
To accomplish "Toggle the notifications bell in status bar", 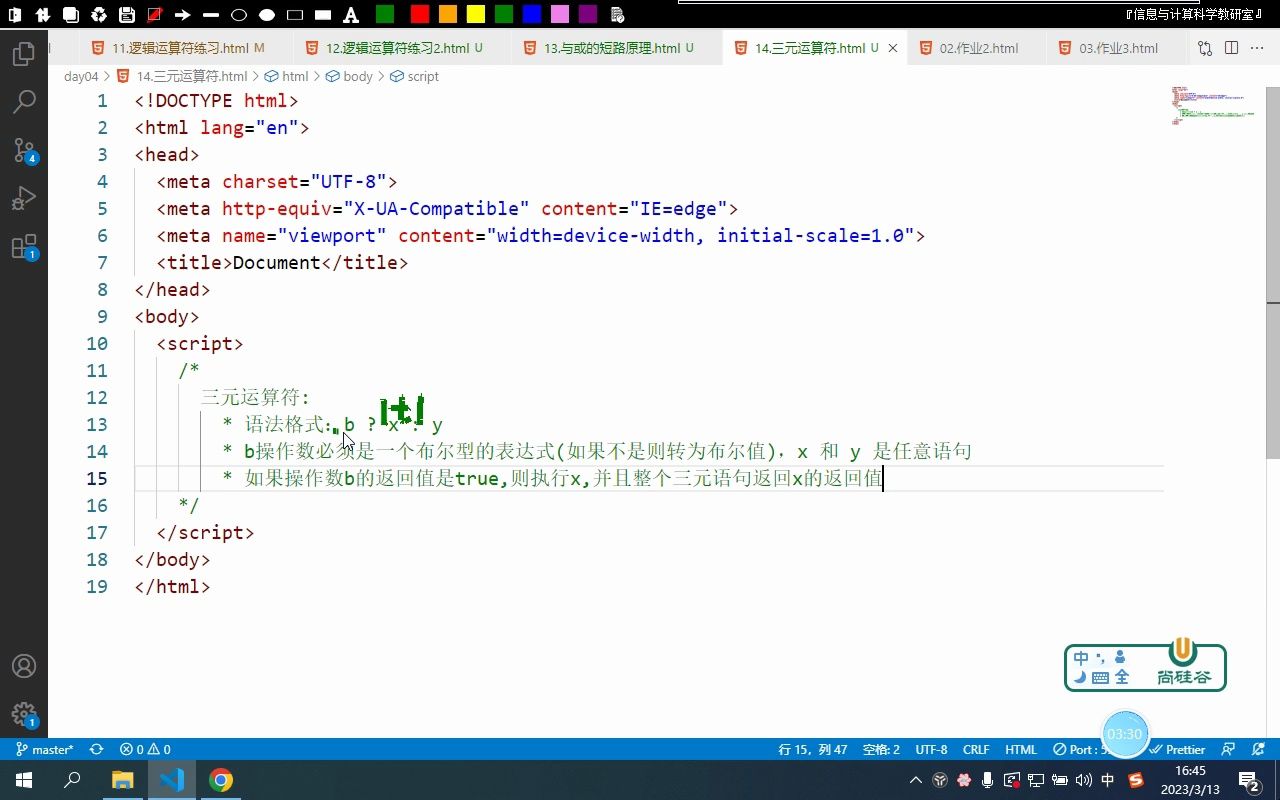I will (x=1256, y=749).
